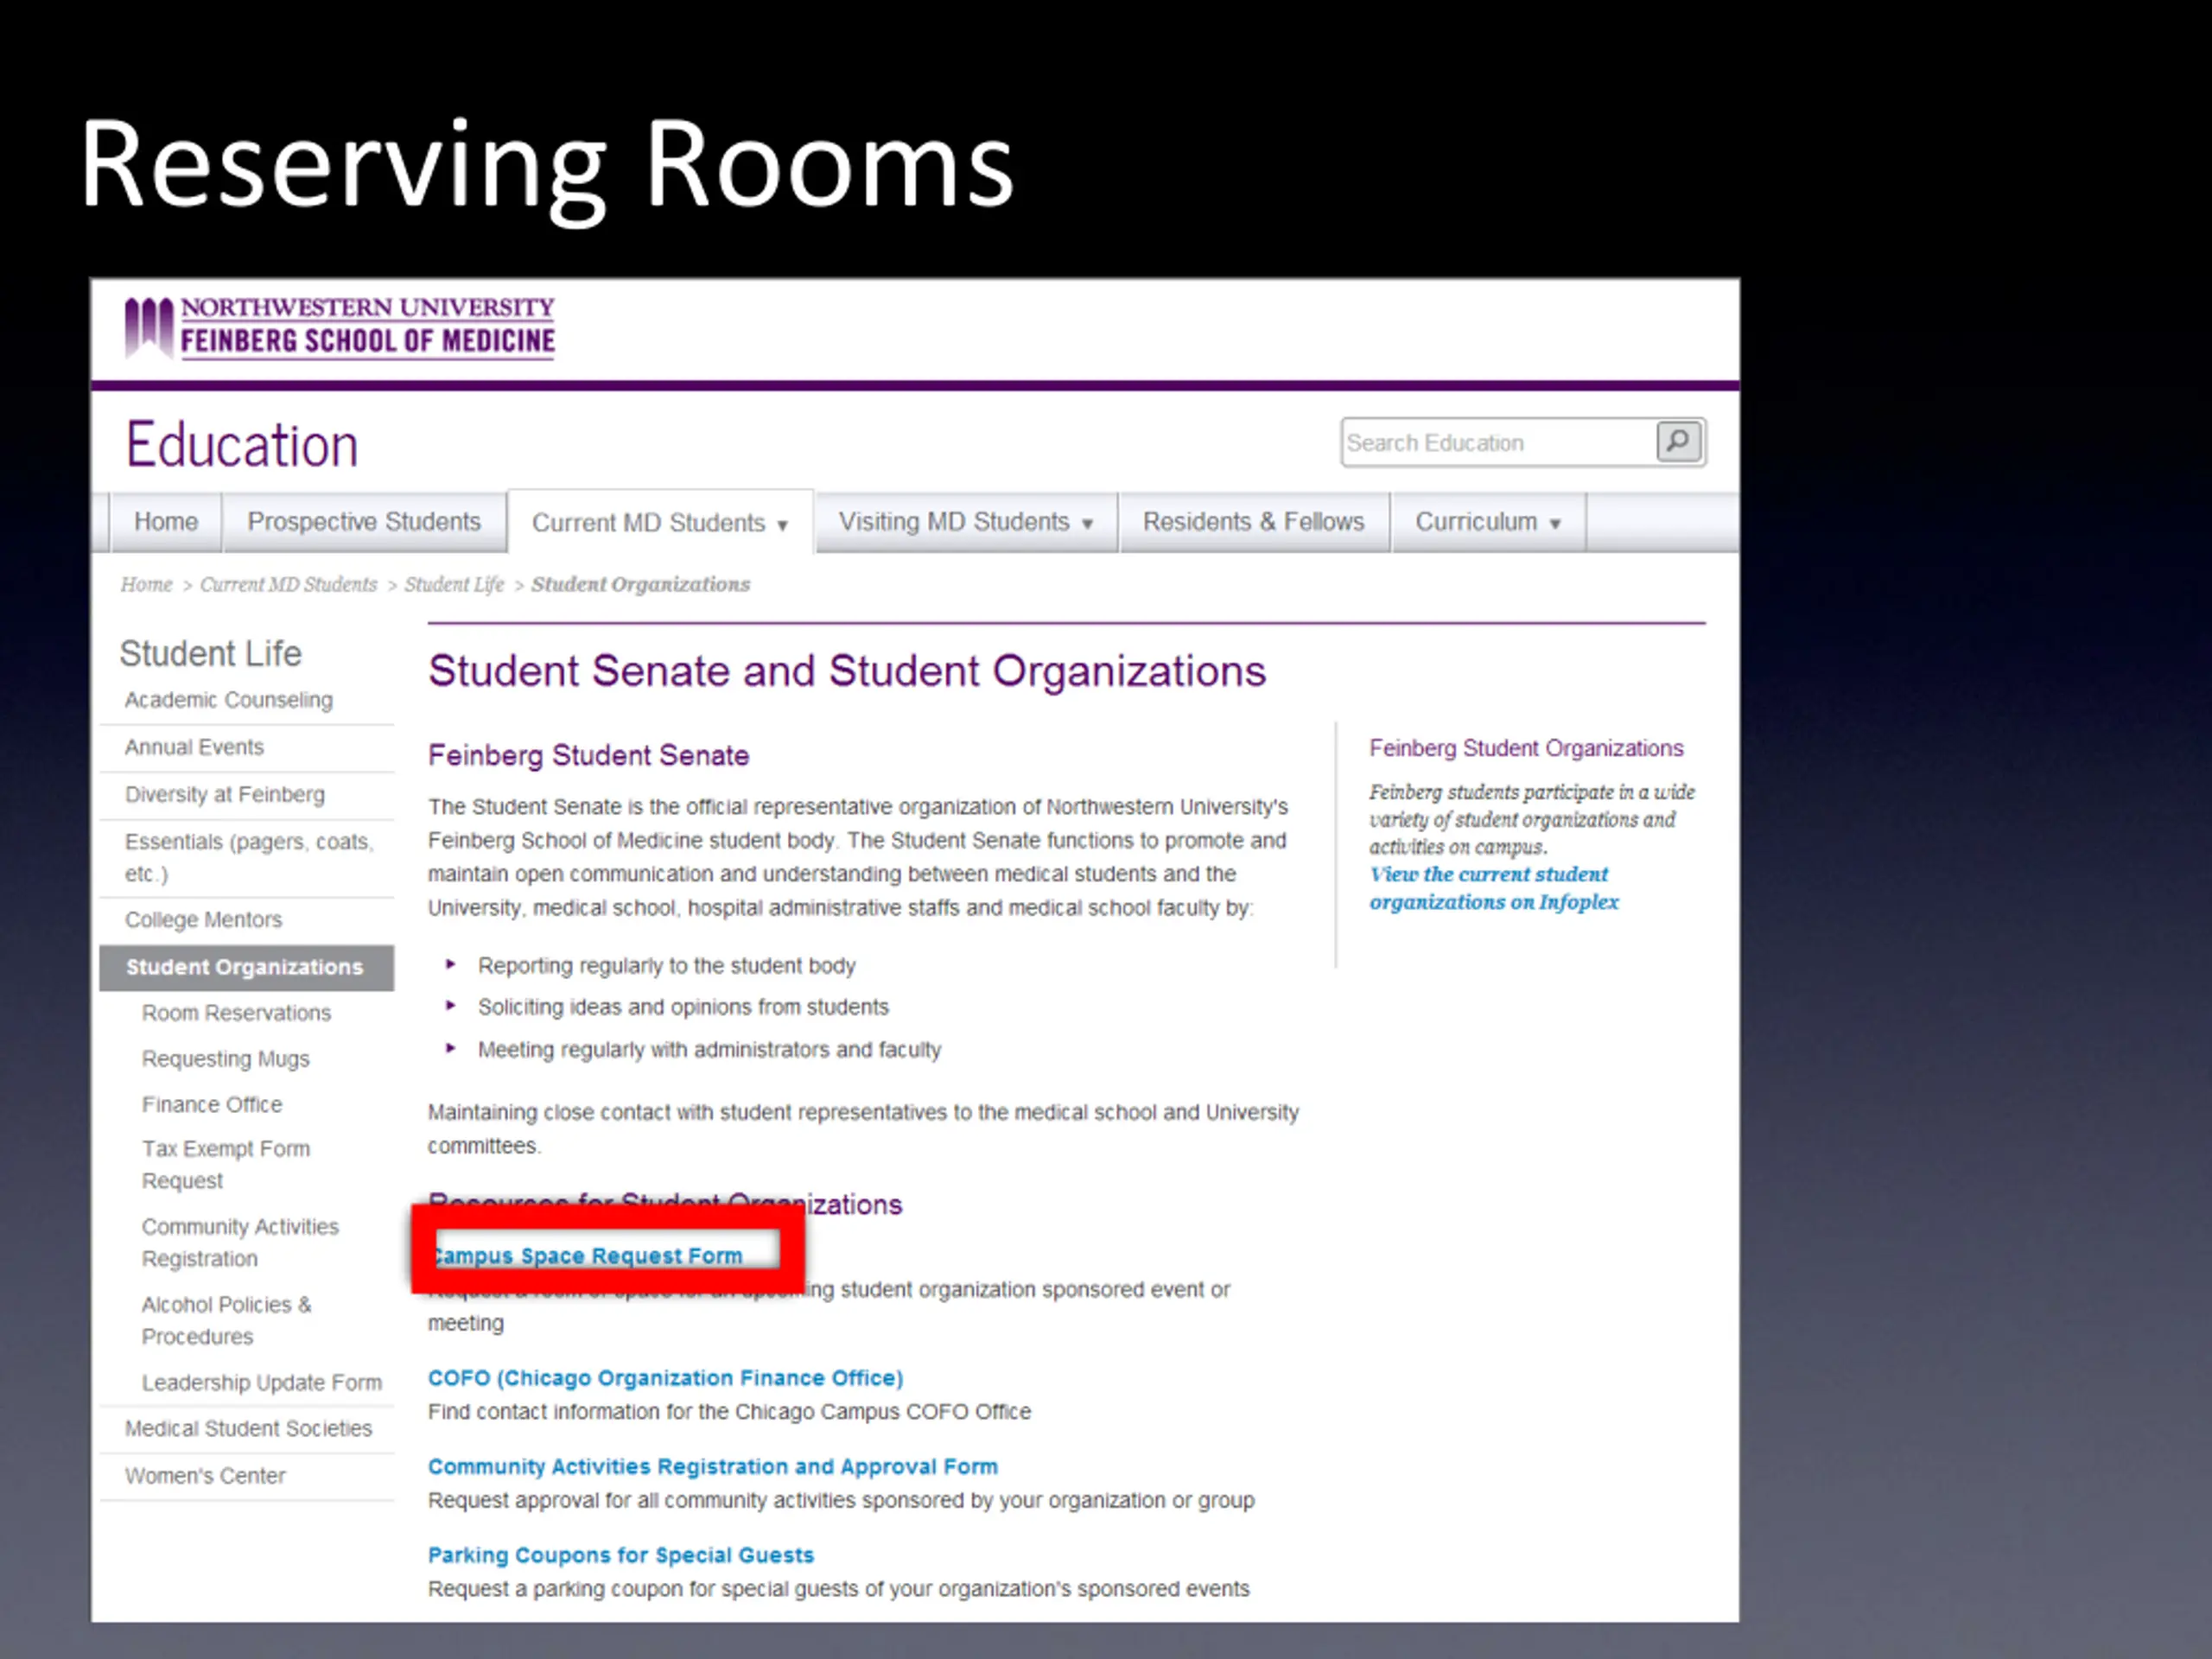Click the Home breadcrumb link
Screen dimensions: 2212x1659
pos(146,584)
